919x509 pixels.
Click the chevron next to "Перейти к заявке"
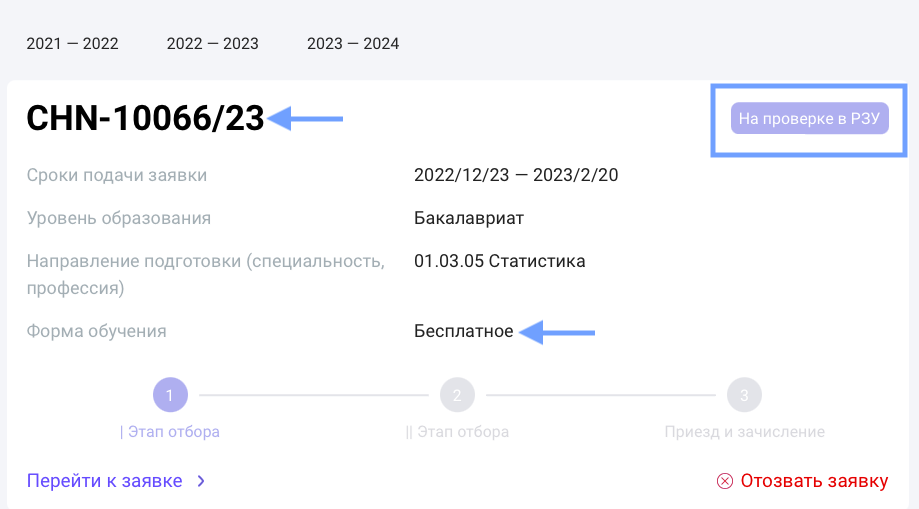pyautogui.click(x=201, y=481)
